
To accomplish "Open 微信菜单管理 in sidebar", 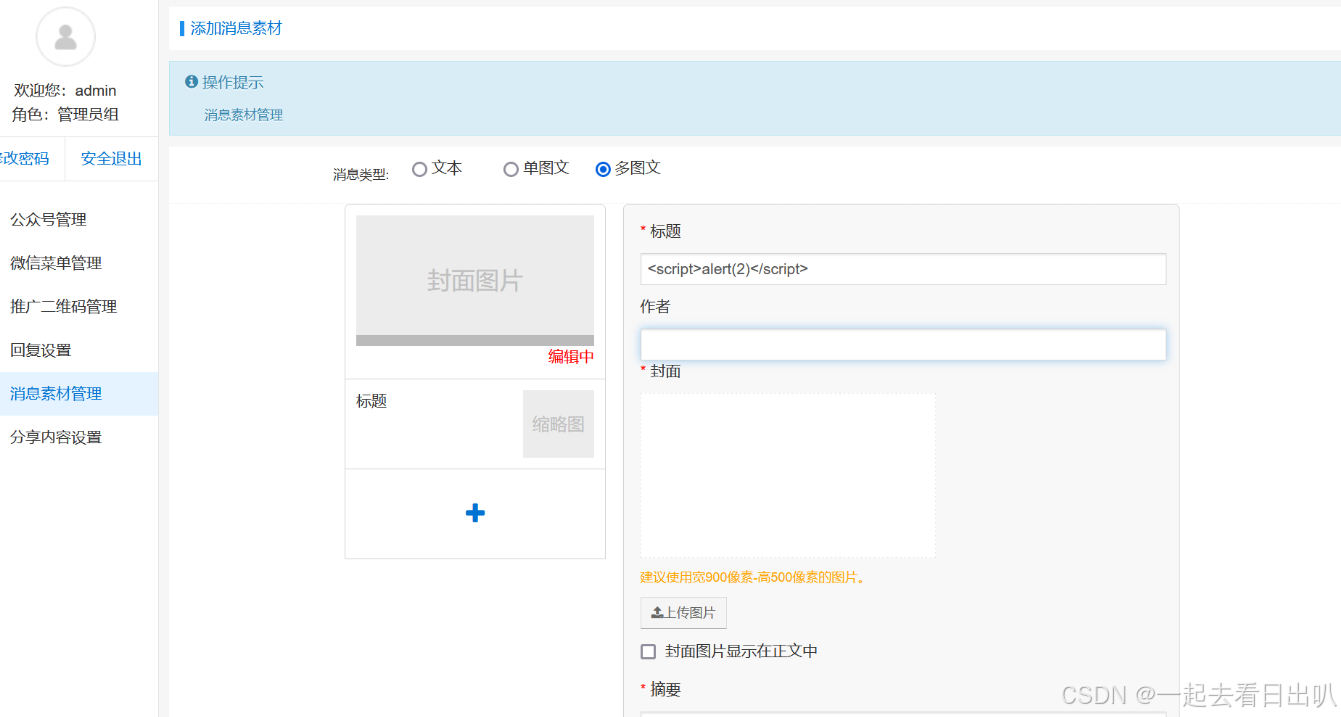I will click(x=79, y=263).
